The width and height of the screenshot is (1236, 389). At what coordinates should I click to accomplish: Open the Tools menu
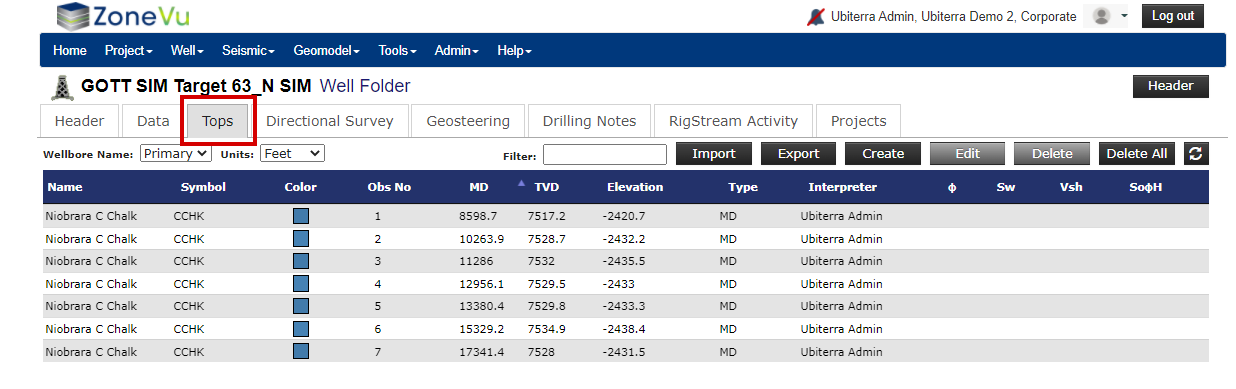tap(398, 50)
